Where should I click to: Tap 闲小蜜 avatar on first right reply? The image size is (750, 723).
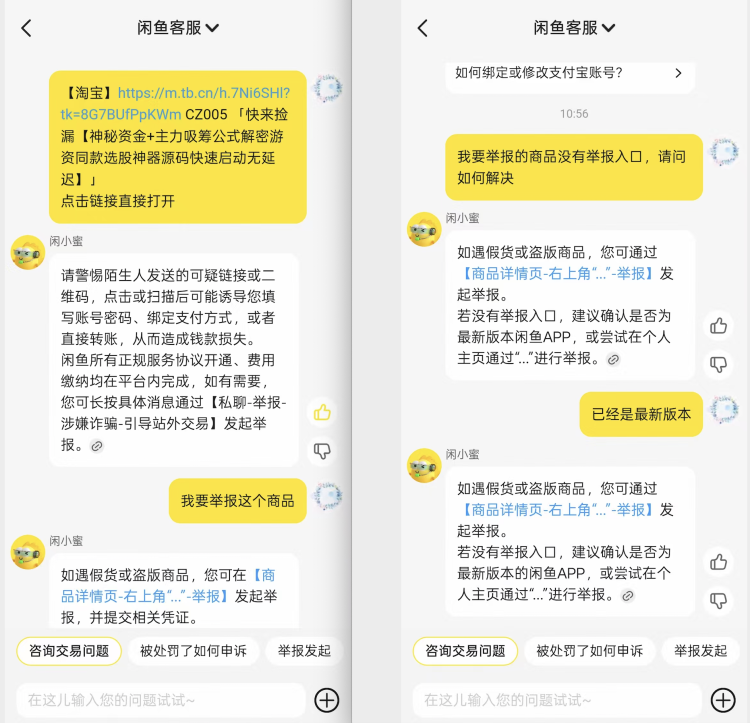tap(424, 229)
